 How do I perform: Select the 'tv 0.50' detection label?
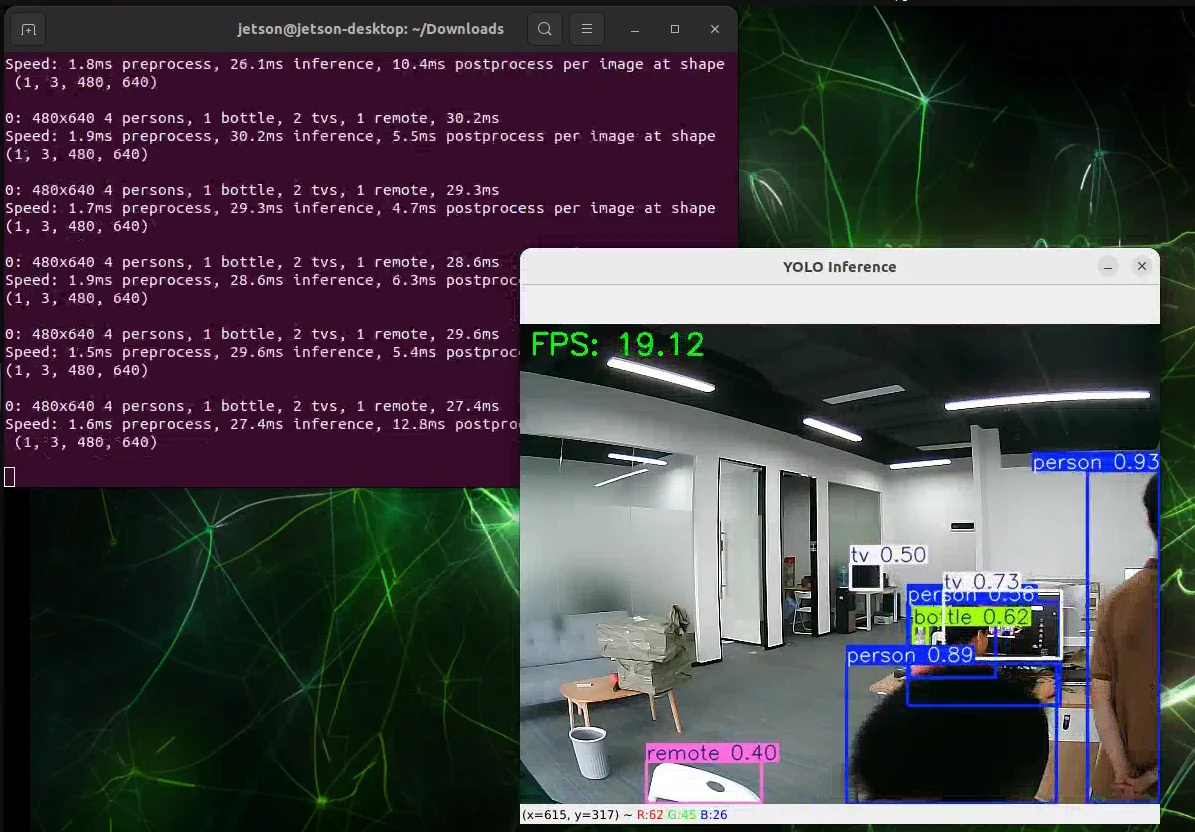tap(889, 555)
